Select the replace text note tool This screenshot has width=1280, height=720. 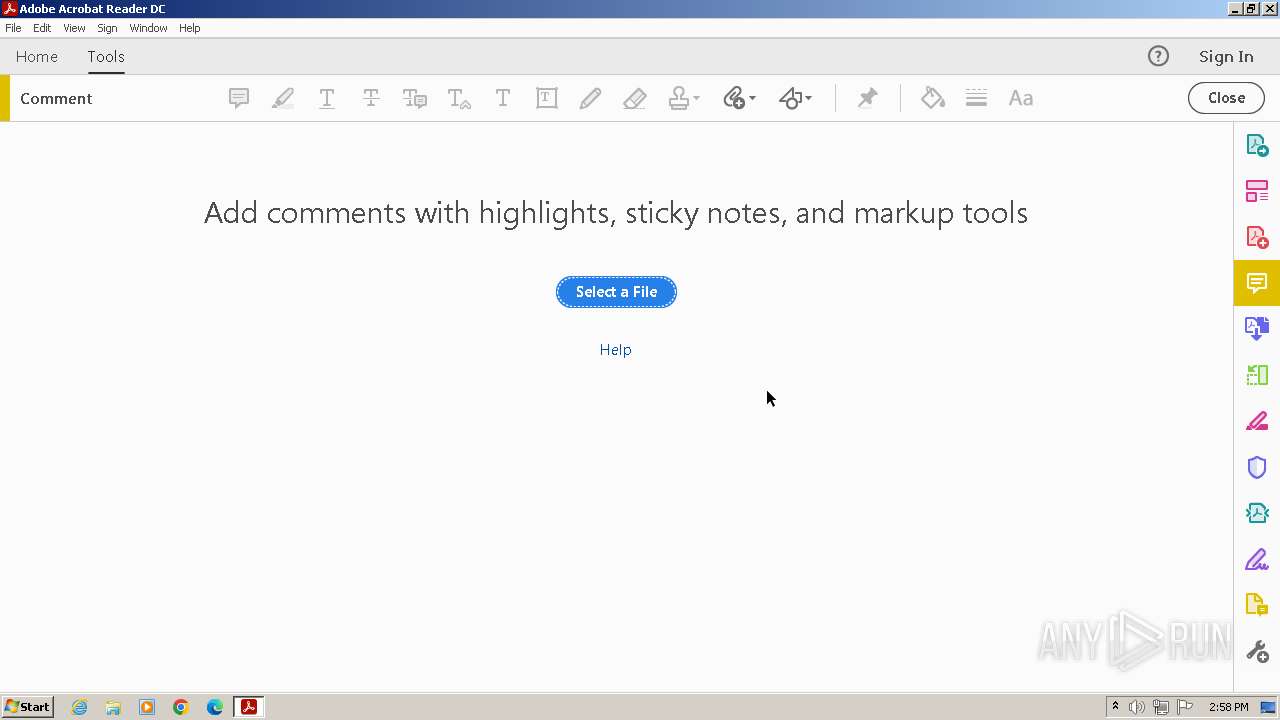tap(415, 98)
